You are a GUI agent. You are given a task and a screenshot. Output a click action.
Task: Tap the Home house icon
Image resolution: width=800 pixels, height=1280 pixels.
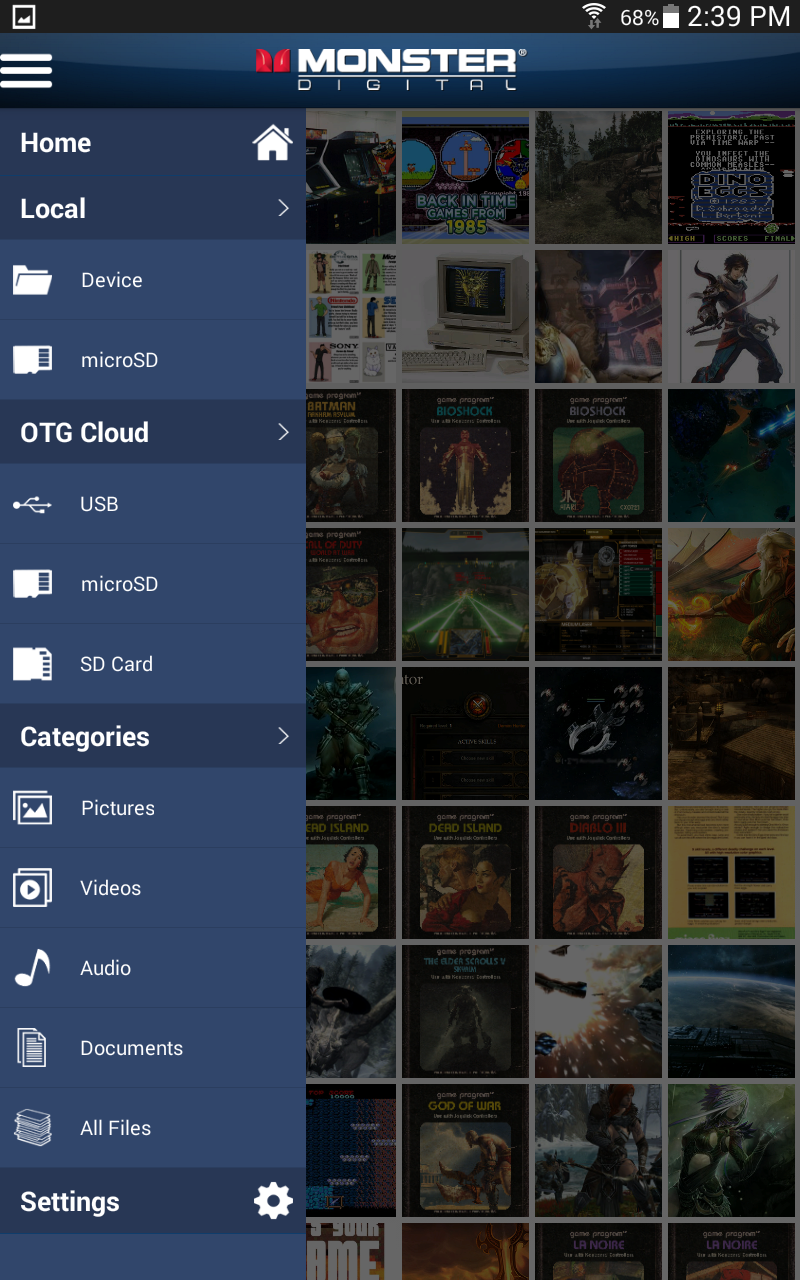pyautogui.click(x=272, y=143)
